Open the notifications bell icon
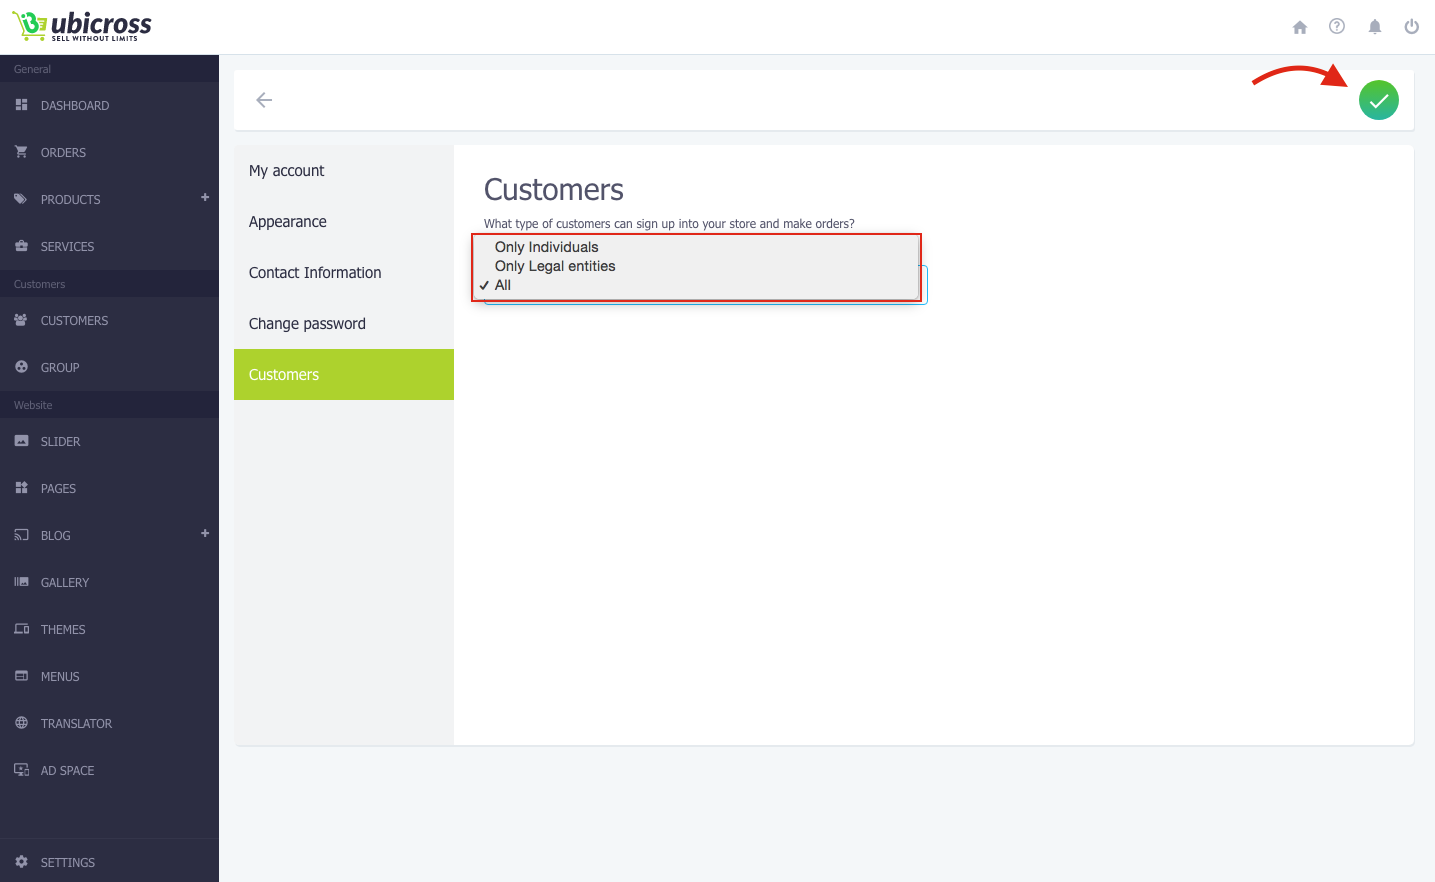 (1375, 27)
